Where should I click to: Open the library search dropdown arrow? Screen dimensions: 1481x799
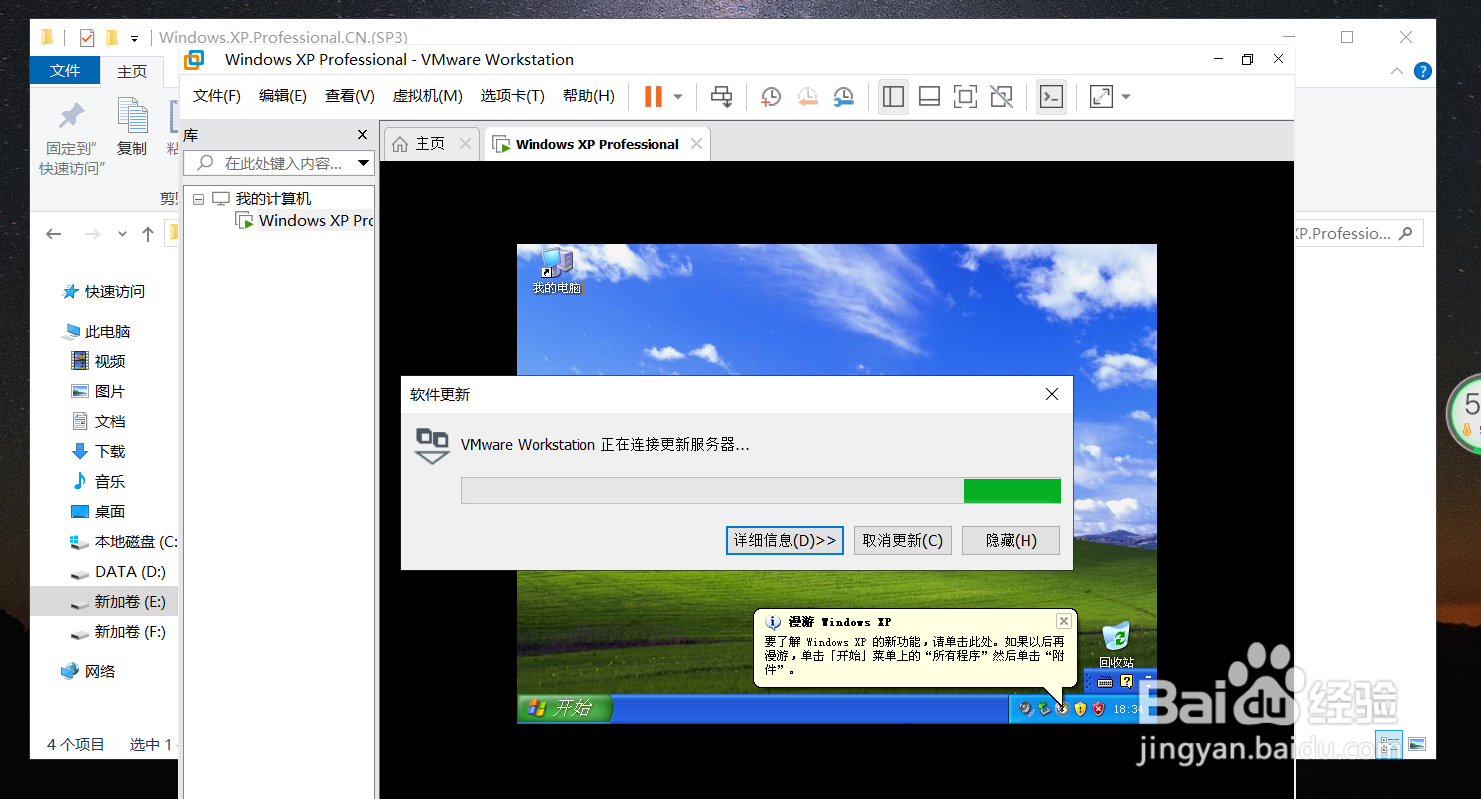pos(364,163)
